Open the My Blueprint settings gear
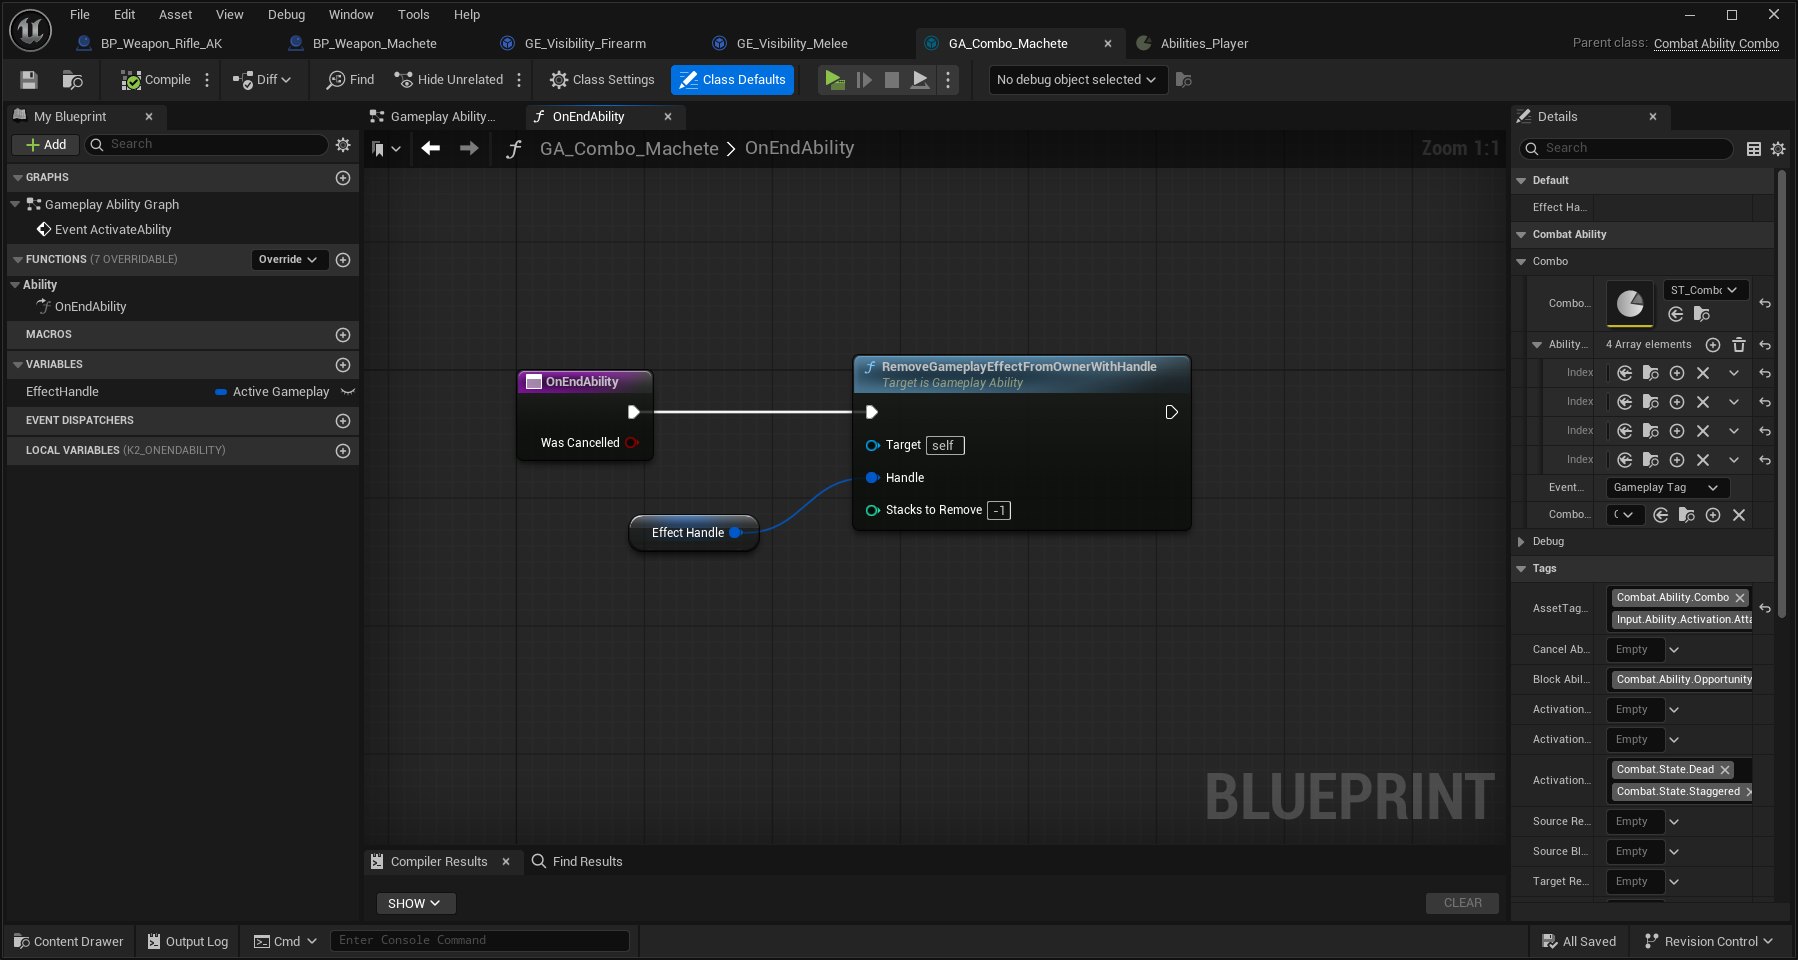Viewport: 1798px width, 960px height. (343, 145)
